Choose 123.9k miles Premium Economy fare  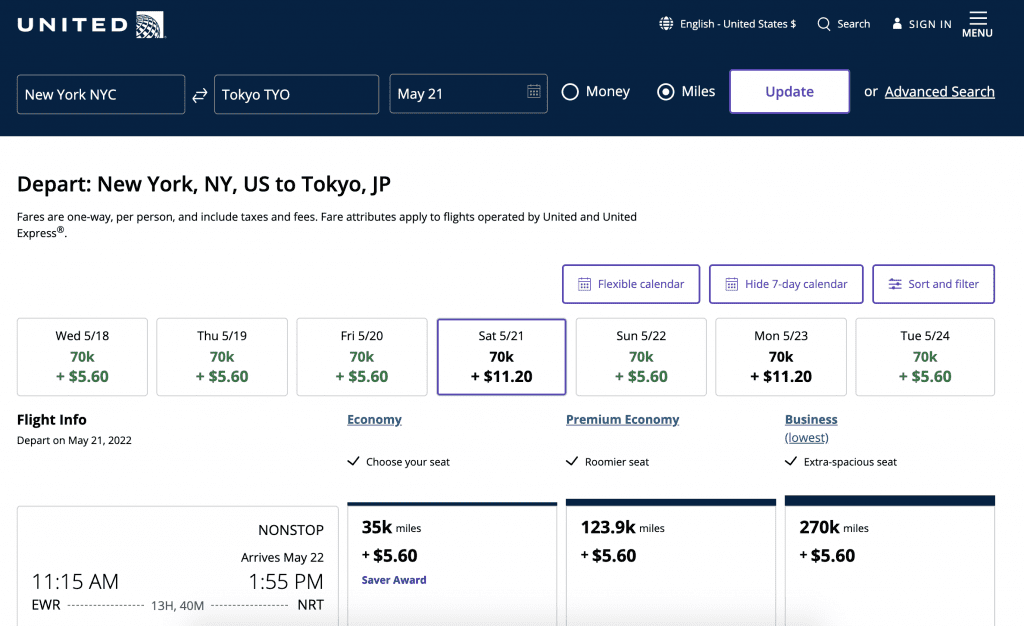click(671, 563)
